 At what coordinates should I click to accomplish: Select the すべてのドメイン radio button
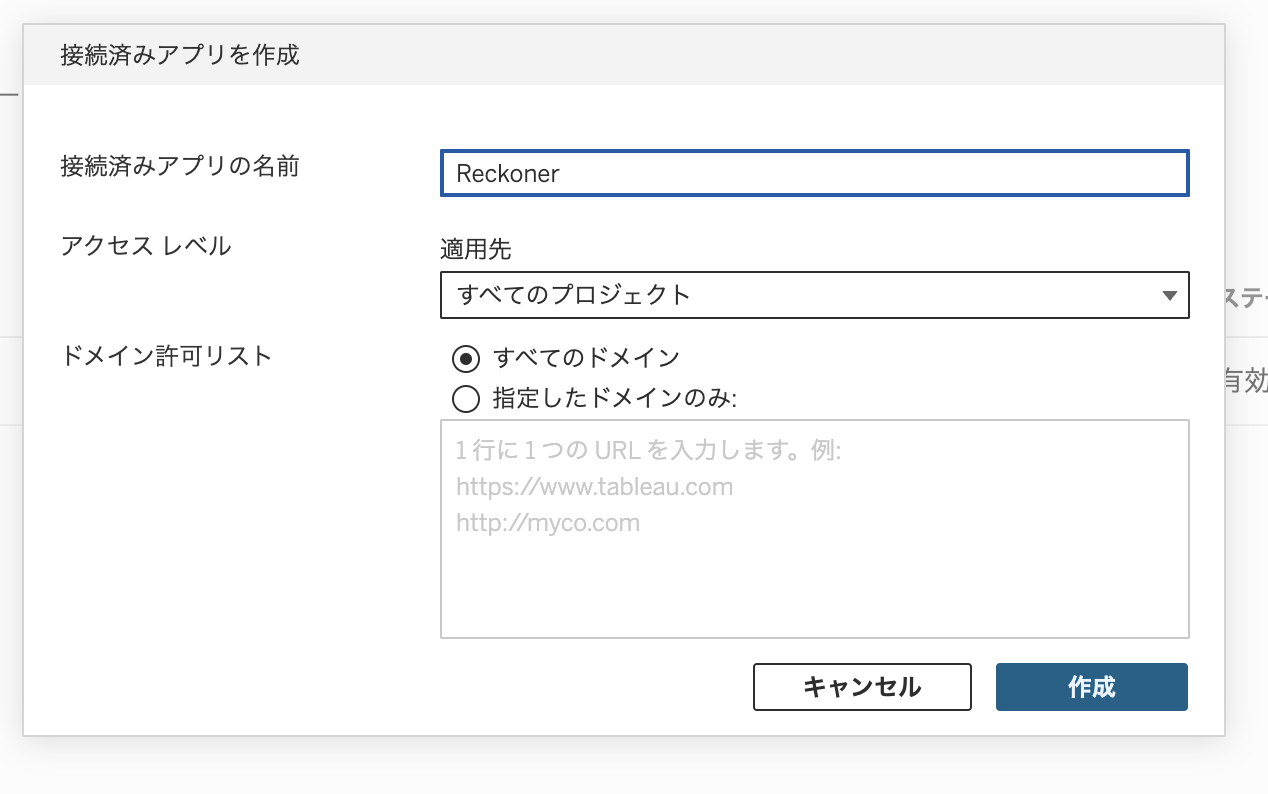point(466,358)
